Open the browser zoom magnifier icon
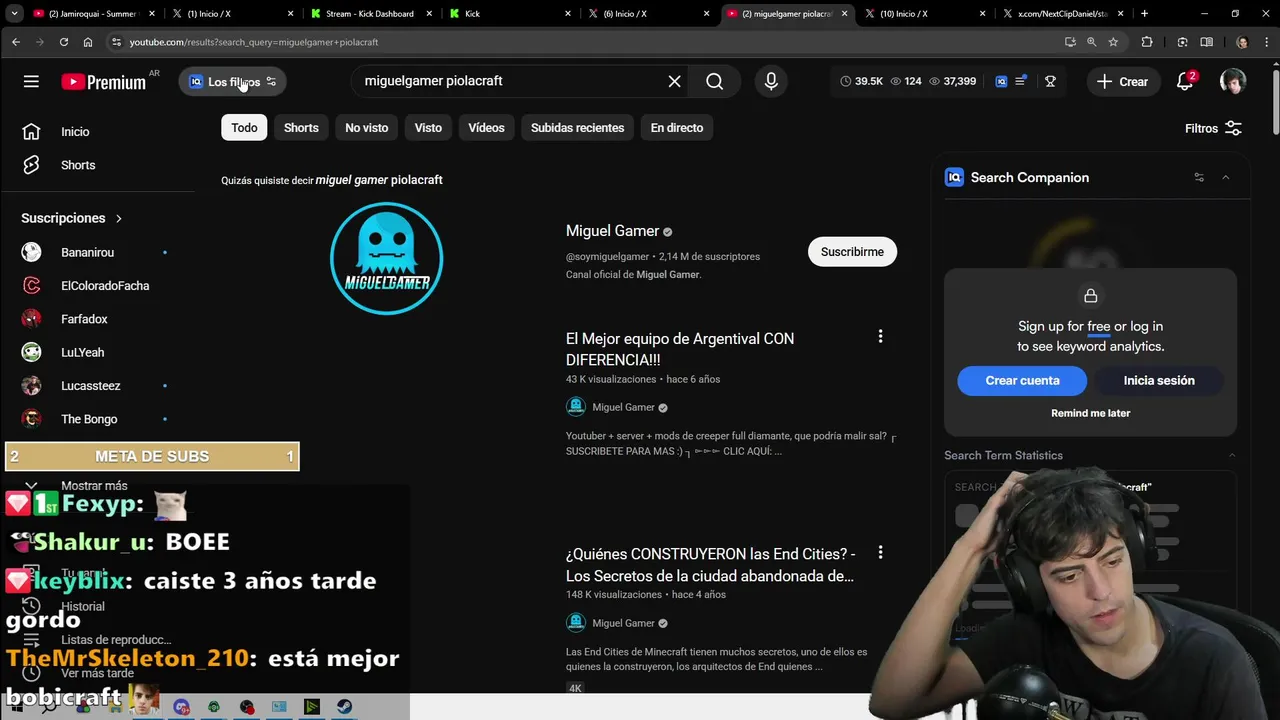Viewport: 1280px width, 720px height. tap(1091, 42)
